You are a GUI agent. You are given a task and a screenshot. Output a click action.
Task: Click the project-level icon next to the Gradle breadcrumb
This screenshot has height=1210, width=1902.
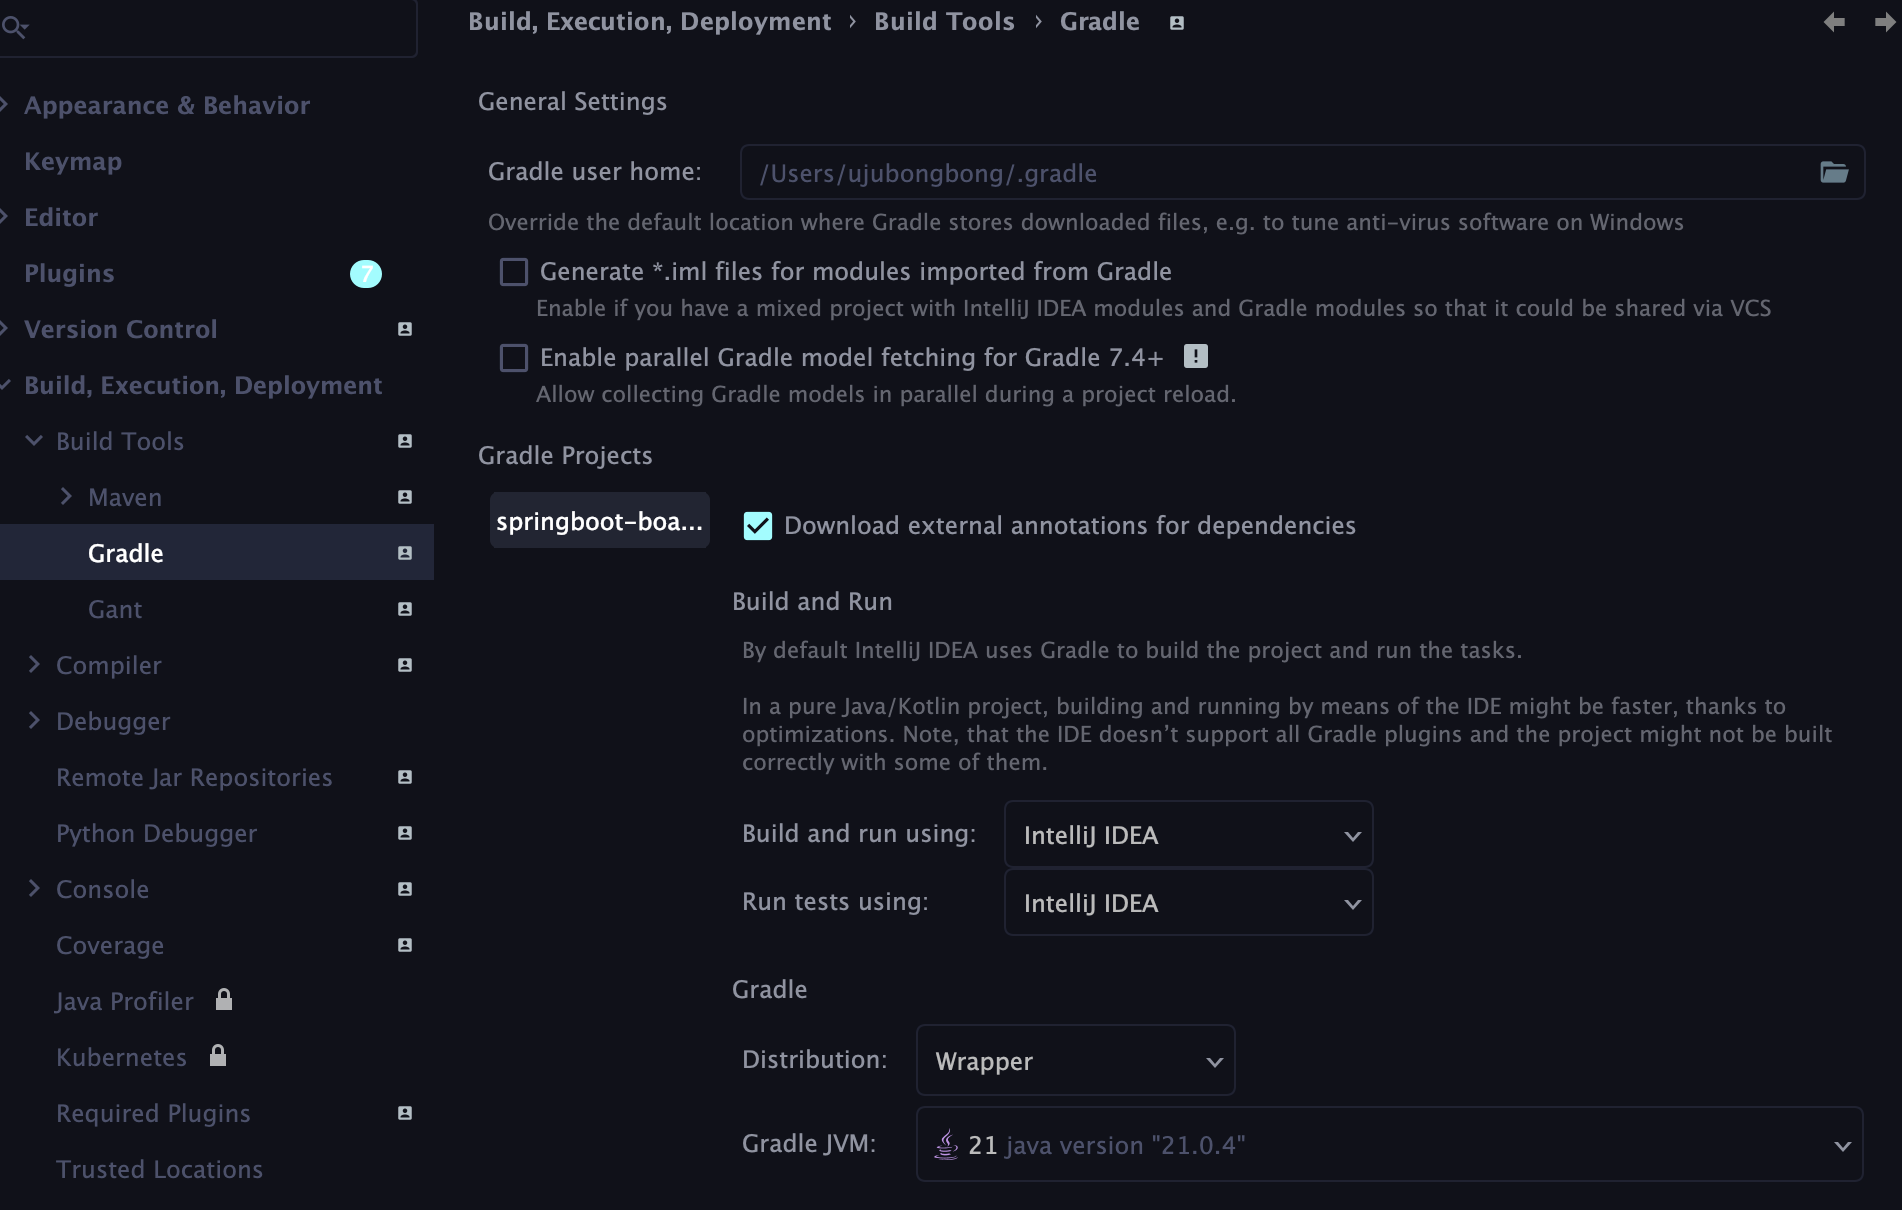click(x=1177, y=23)
